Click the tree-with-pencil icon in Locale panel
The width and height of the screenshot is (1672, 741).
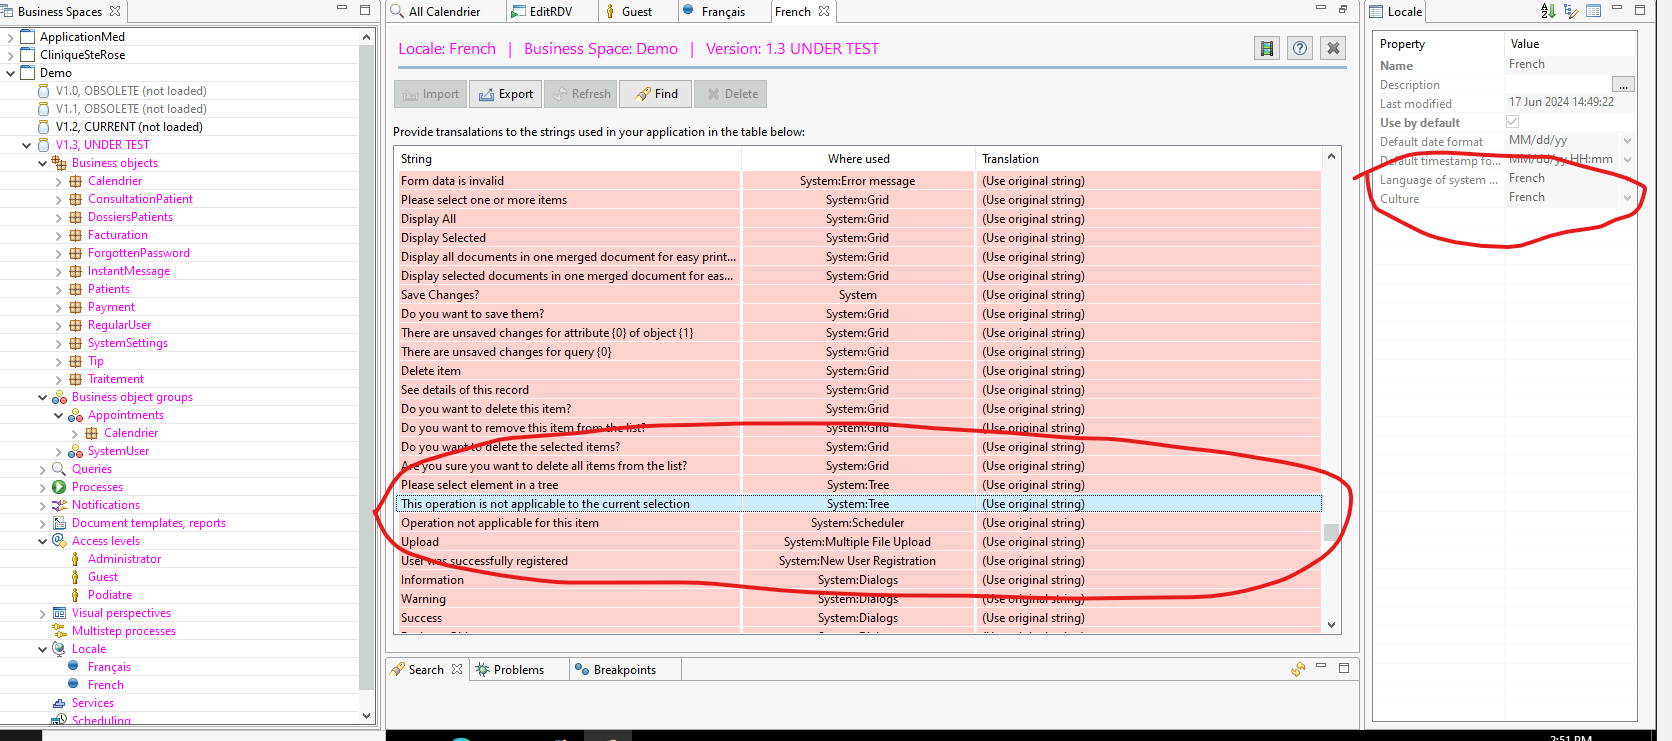[x=1571, y=11]
